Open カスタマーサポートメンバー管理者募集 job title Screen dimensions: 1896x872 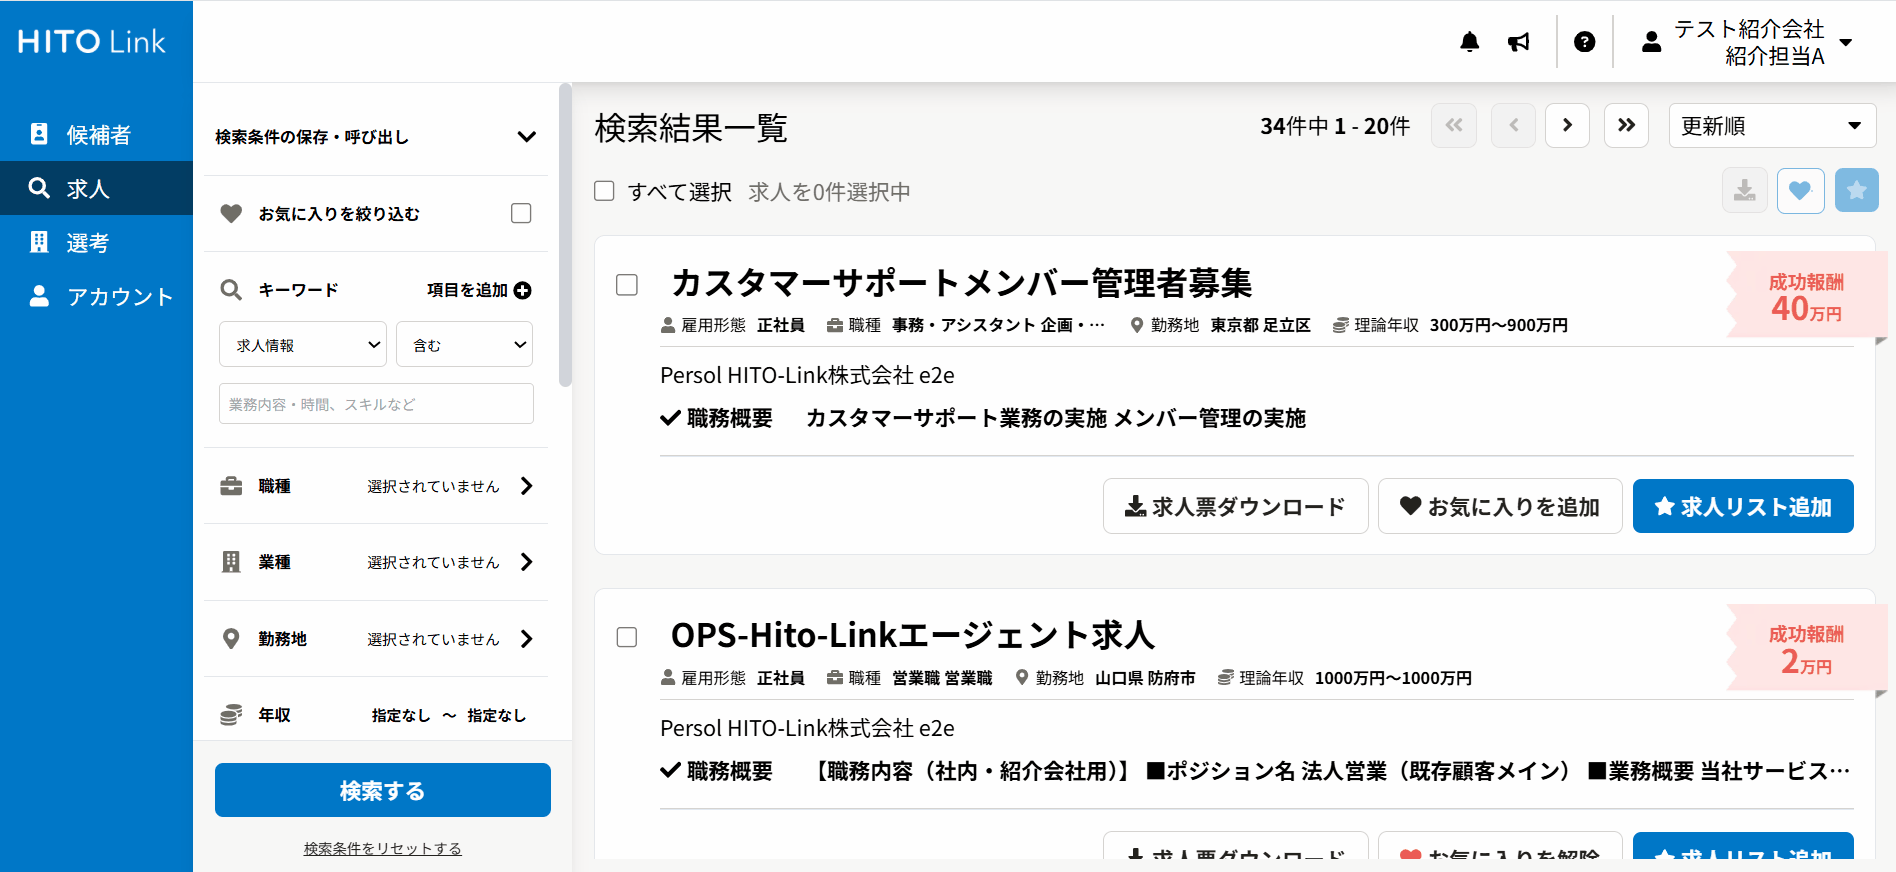pyautogui.click(x=961, y=284)
